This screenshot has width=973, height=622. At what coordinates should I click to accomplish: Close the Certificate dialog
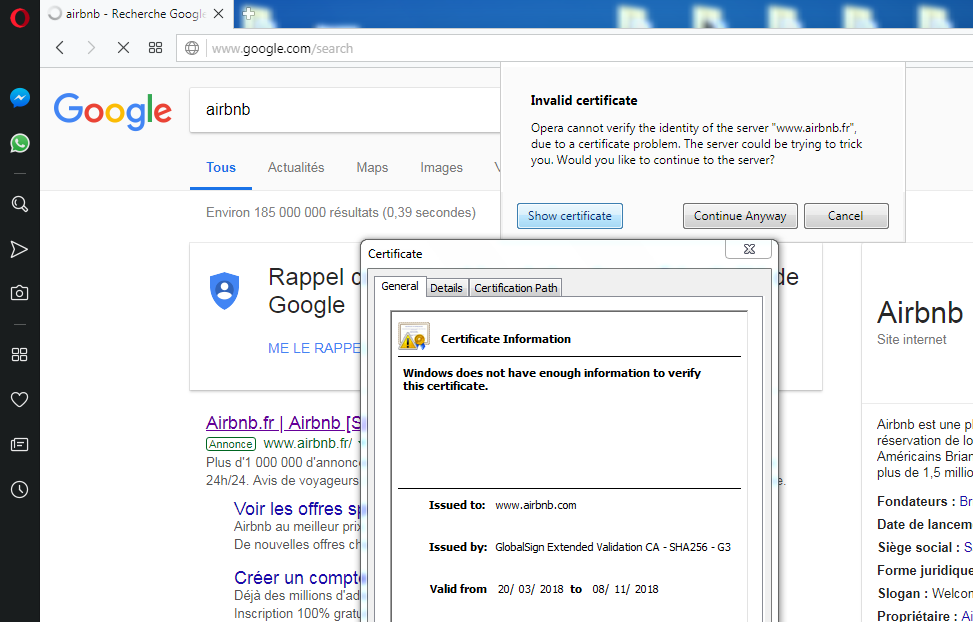click(x=748, y=249)
